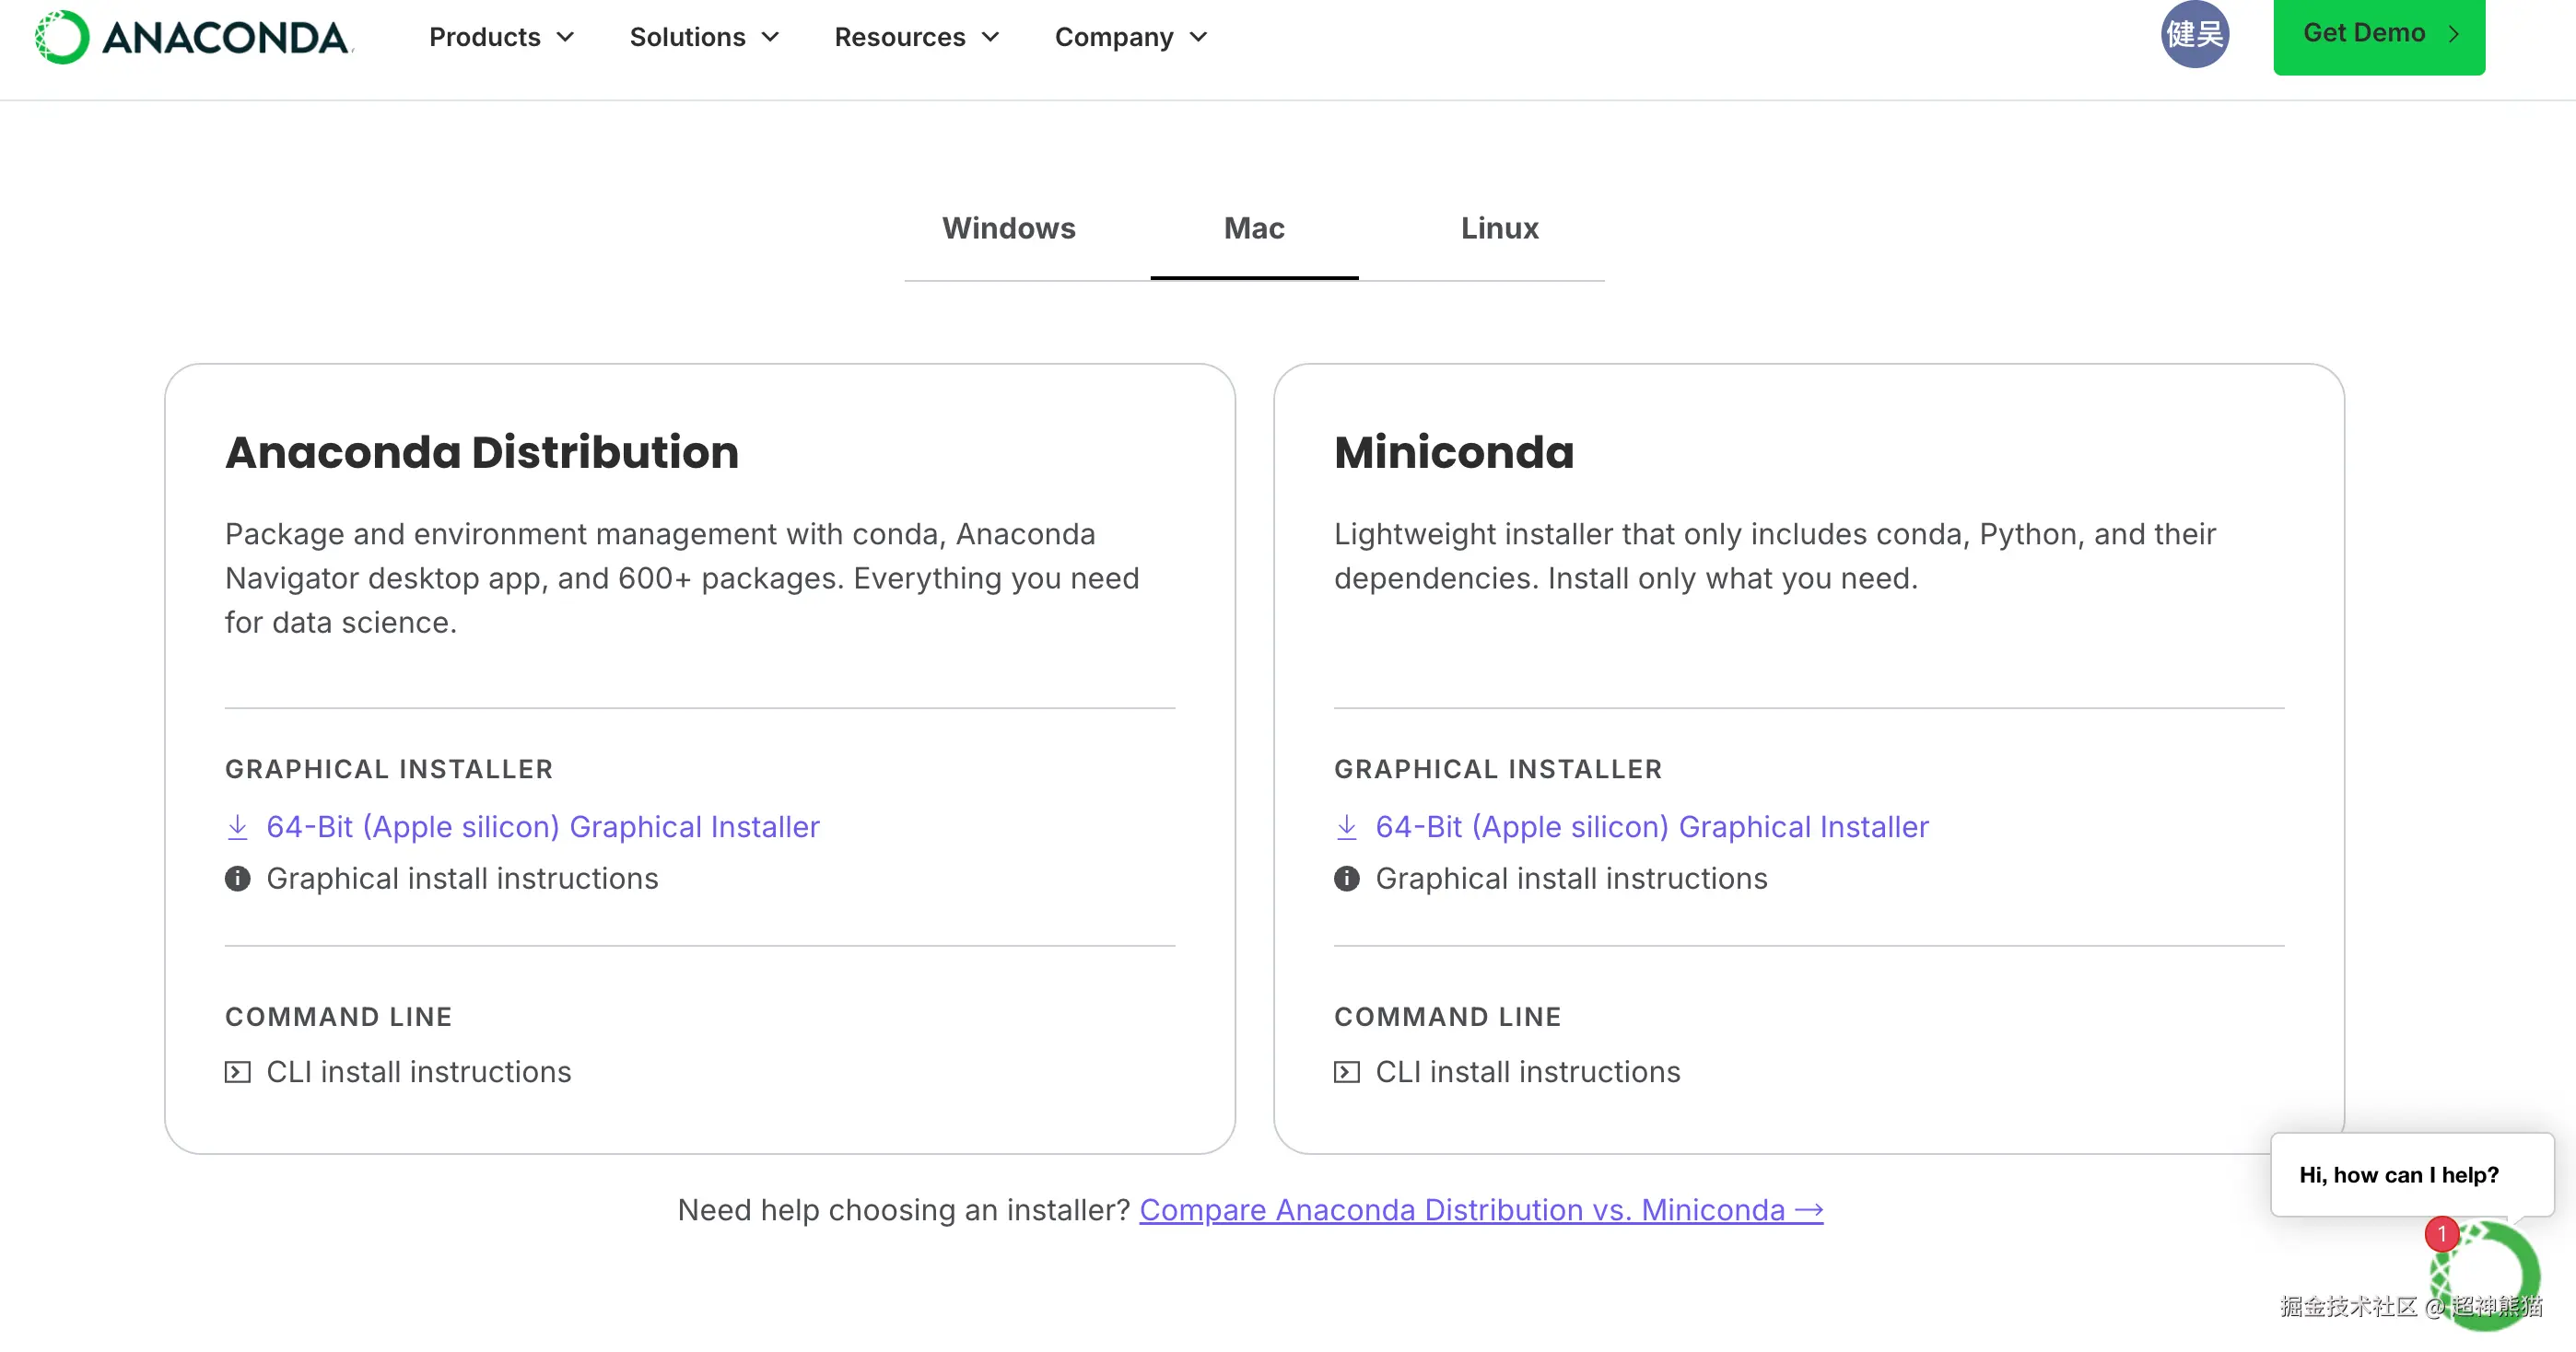
Task: Click terminal icon in Miniconda card
Action: [x=1346, y=1072]
